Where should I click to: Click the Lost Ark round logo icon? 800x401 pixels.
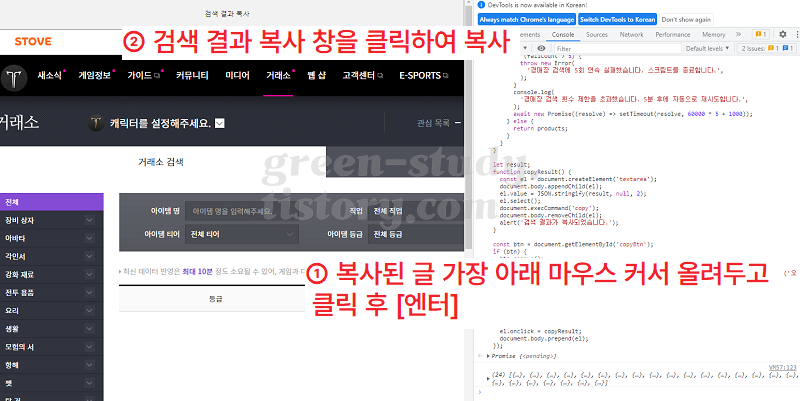tap(14, 79)
